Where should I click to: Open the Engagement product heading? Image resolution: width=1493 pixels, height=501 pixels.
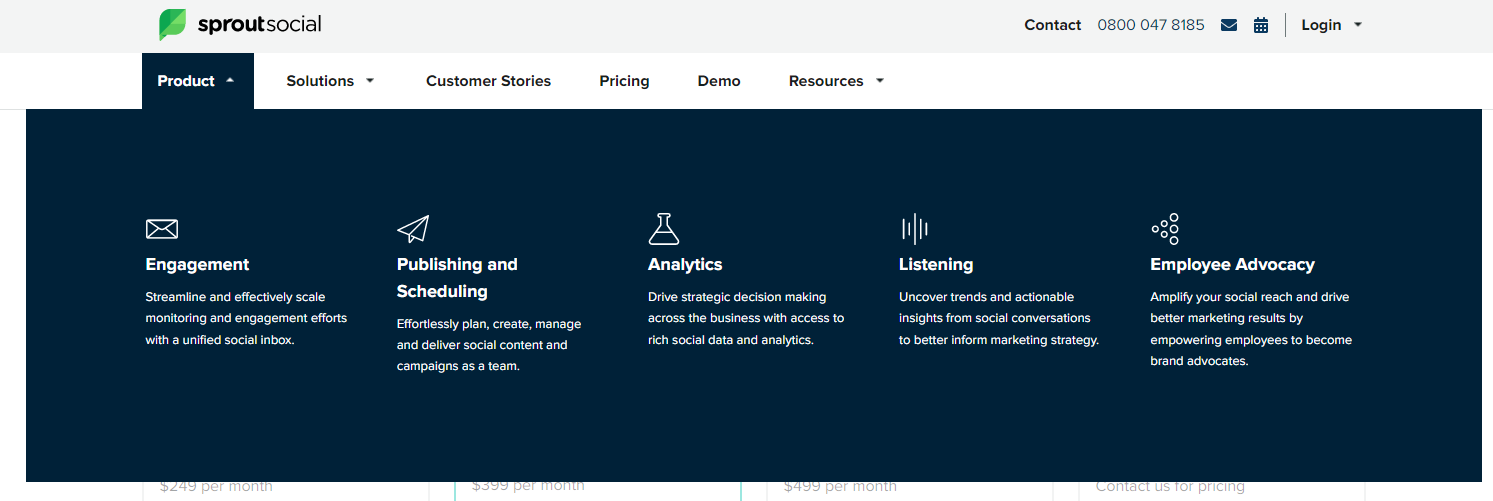point(197,264)
